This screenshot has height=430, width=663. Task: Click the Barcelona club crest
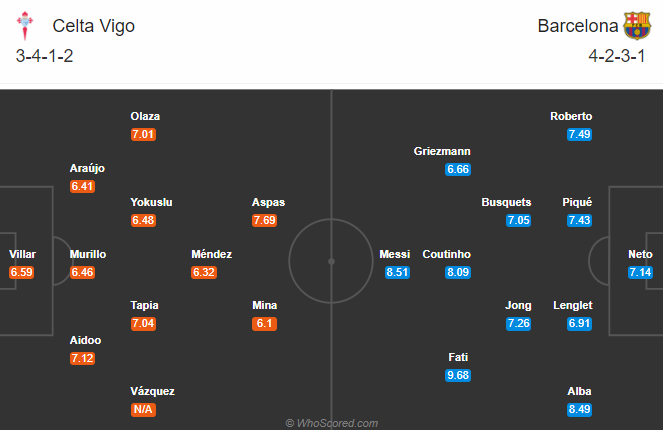[x=636, y=25]
